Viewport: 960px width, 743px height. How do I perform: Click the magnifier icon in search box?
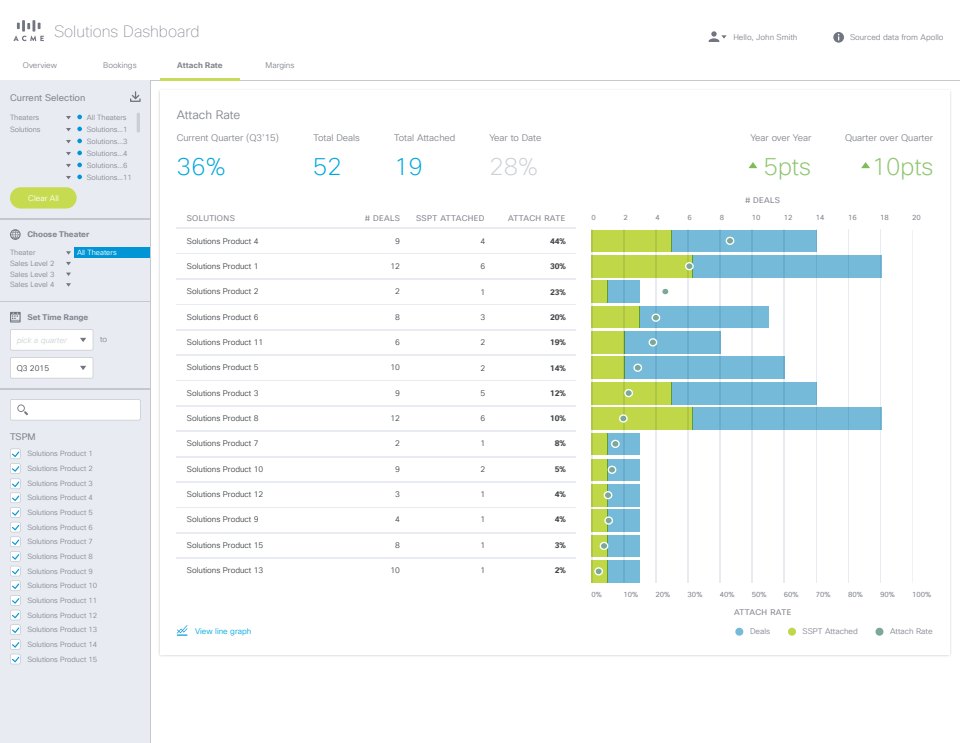23,410
